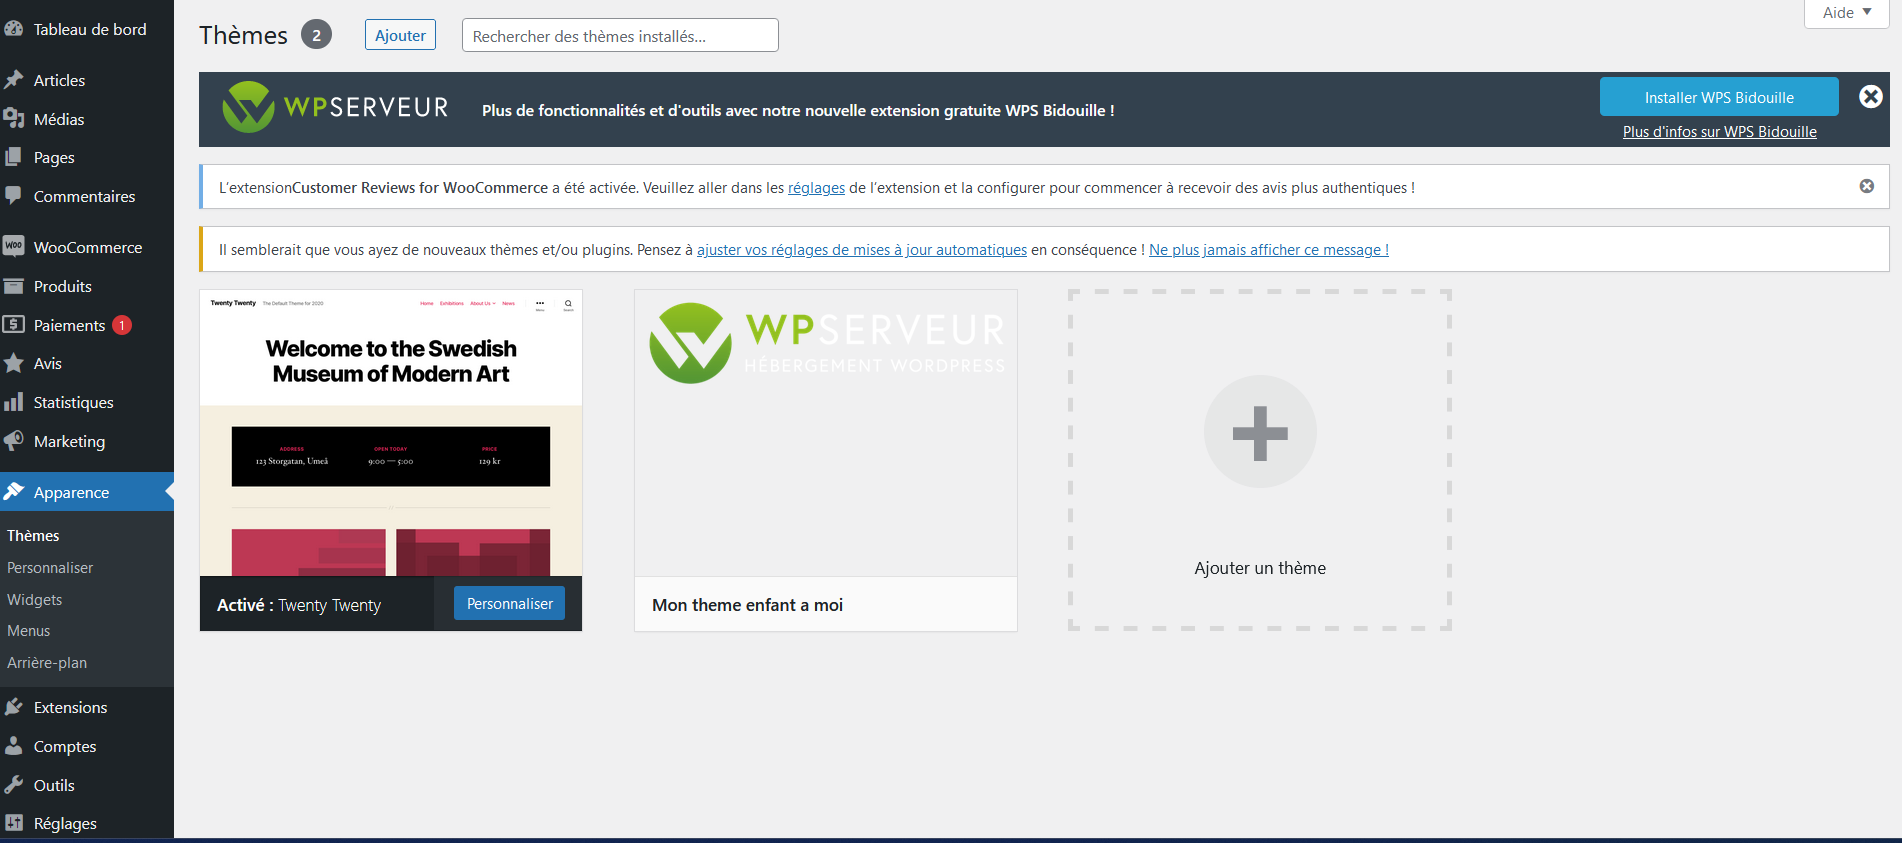This screenshot has height=843, width=1902.
Task: Open the Twenty Twenty theme screenshot
Action: [x=391, y=433]
